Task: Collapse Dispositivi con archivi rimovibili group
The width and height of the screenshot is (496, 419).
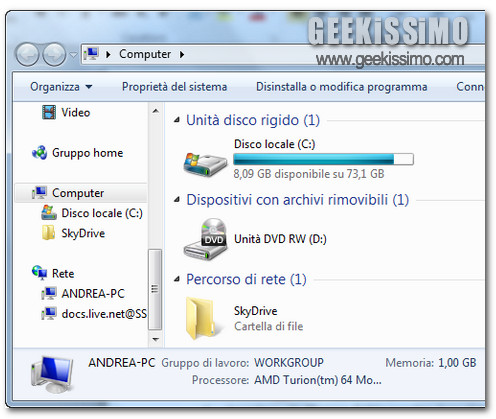Action: (177, 200)
